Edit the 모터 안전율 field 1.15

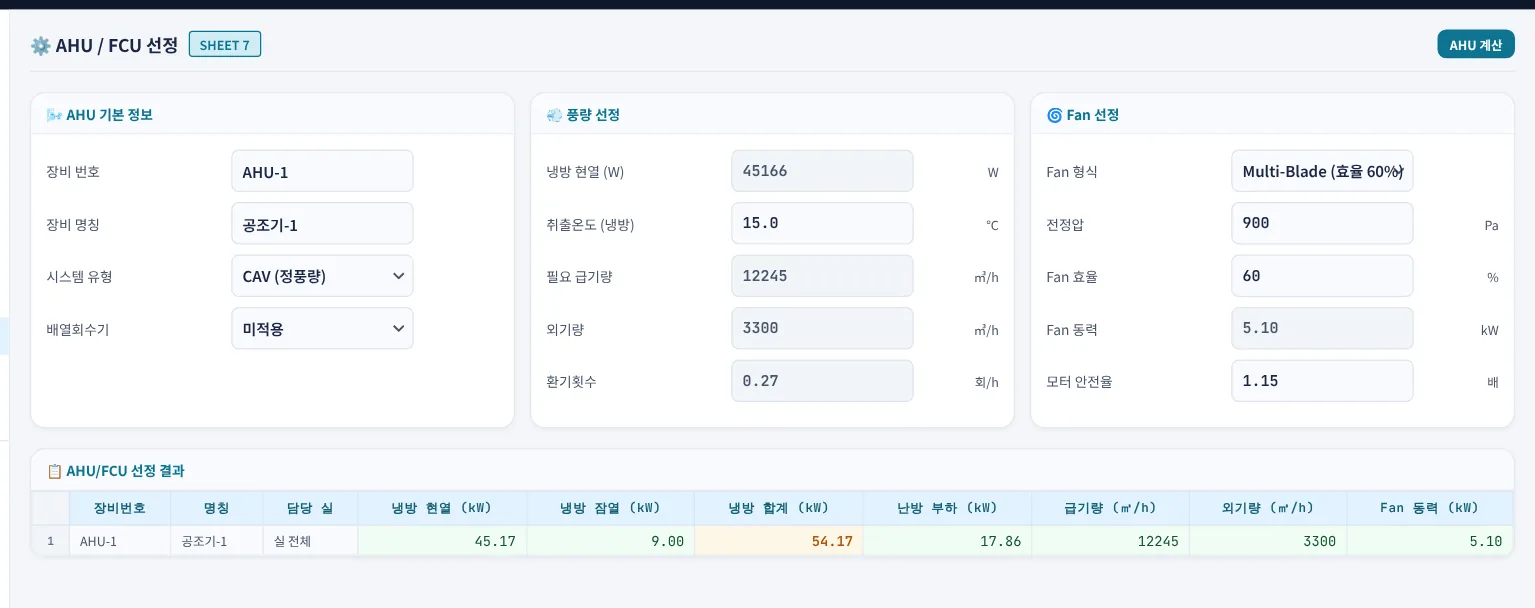1322,381
